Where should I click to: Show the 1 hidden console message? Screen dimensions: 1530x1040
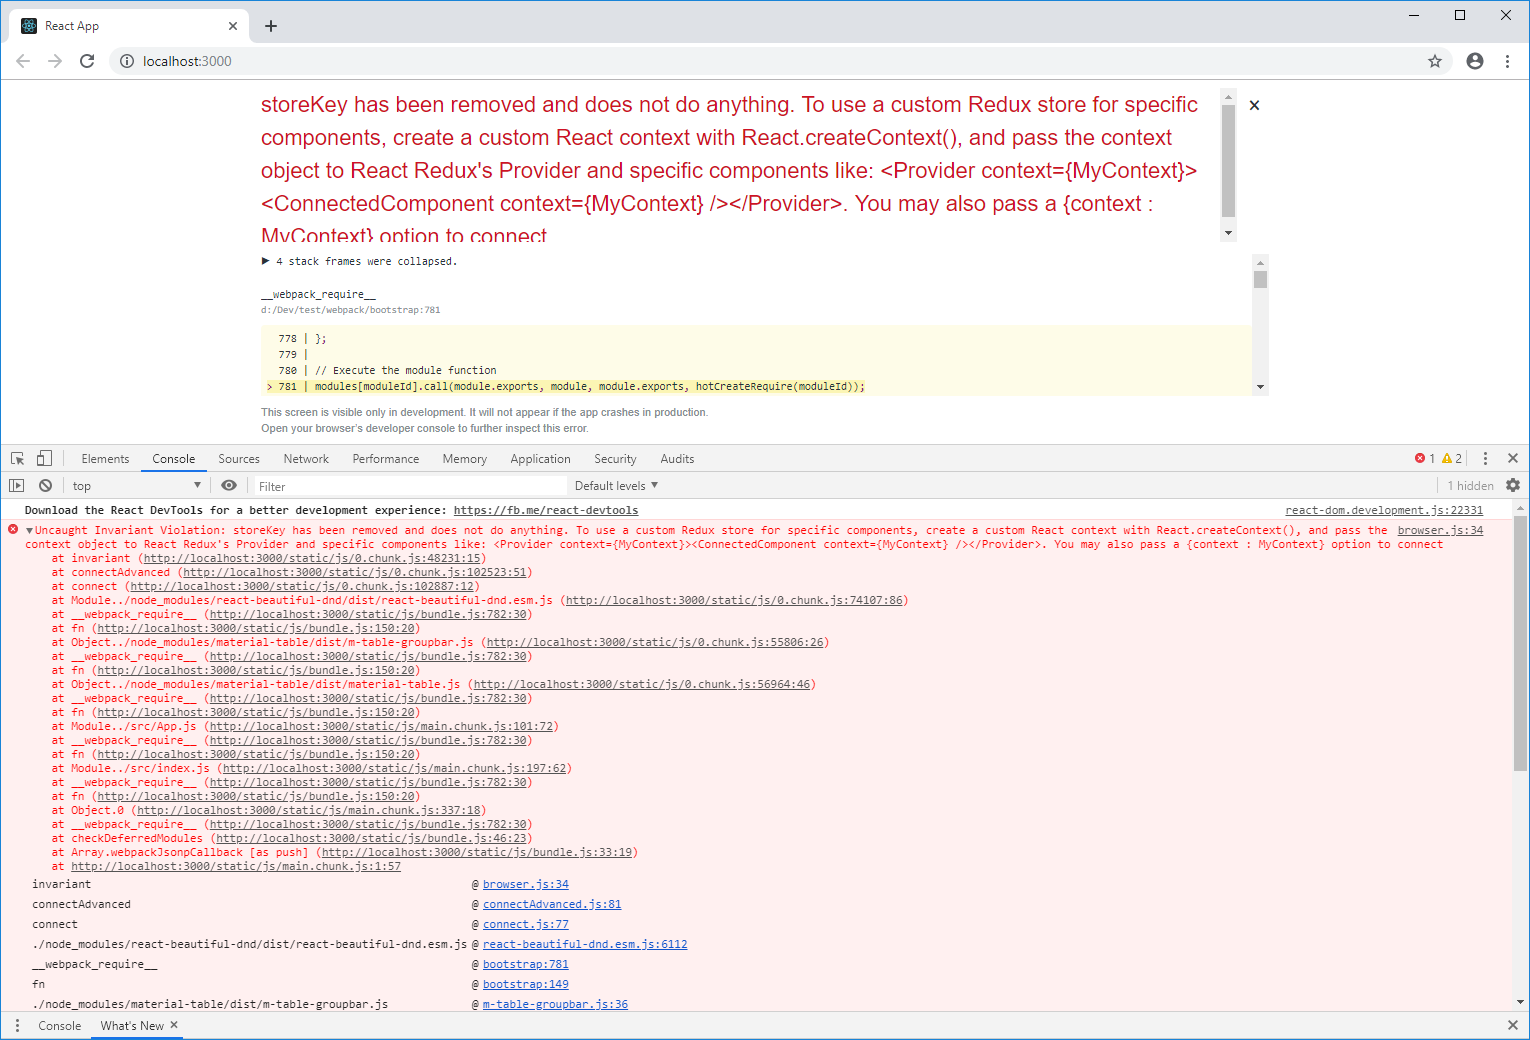pos(1468,485)
